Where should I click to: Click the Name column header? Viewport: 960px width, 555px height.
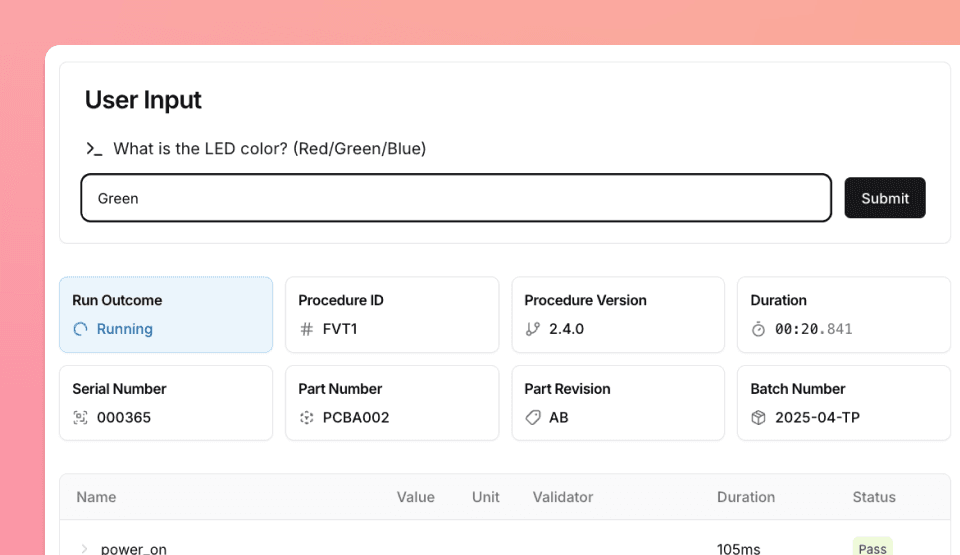tap(96, 497)
